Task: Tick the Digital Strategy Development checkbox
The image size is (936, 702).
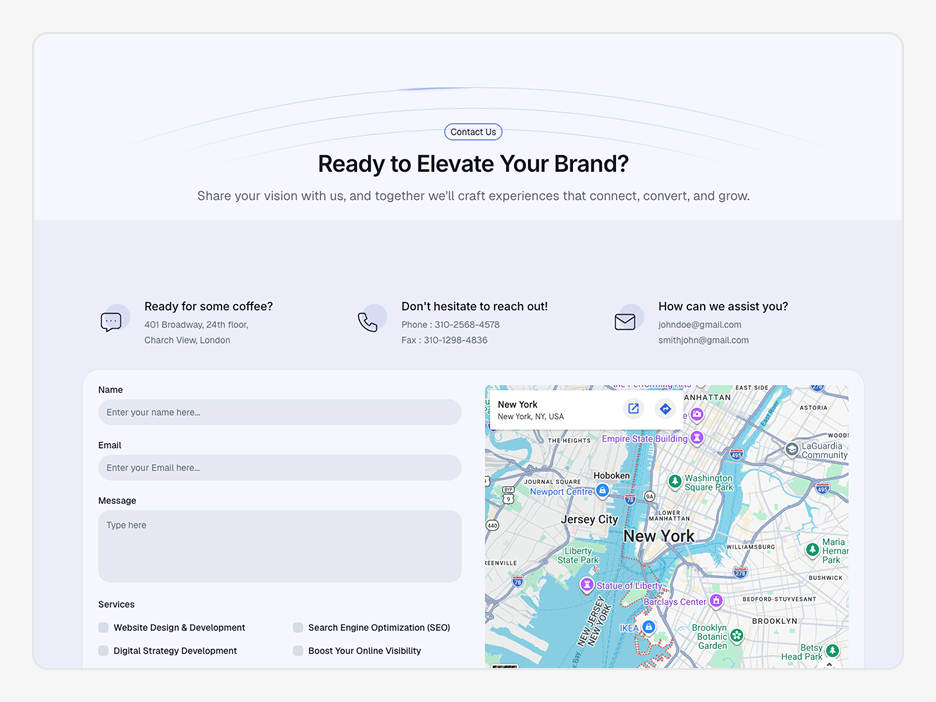Action: [x=103, y=651]
